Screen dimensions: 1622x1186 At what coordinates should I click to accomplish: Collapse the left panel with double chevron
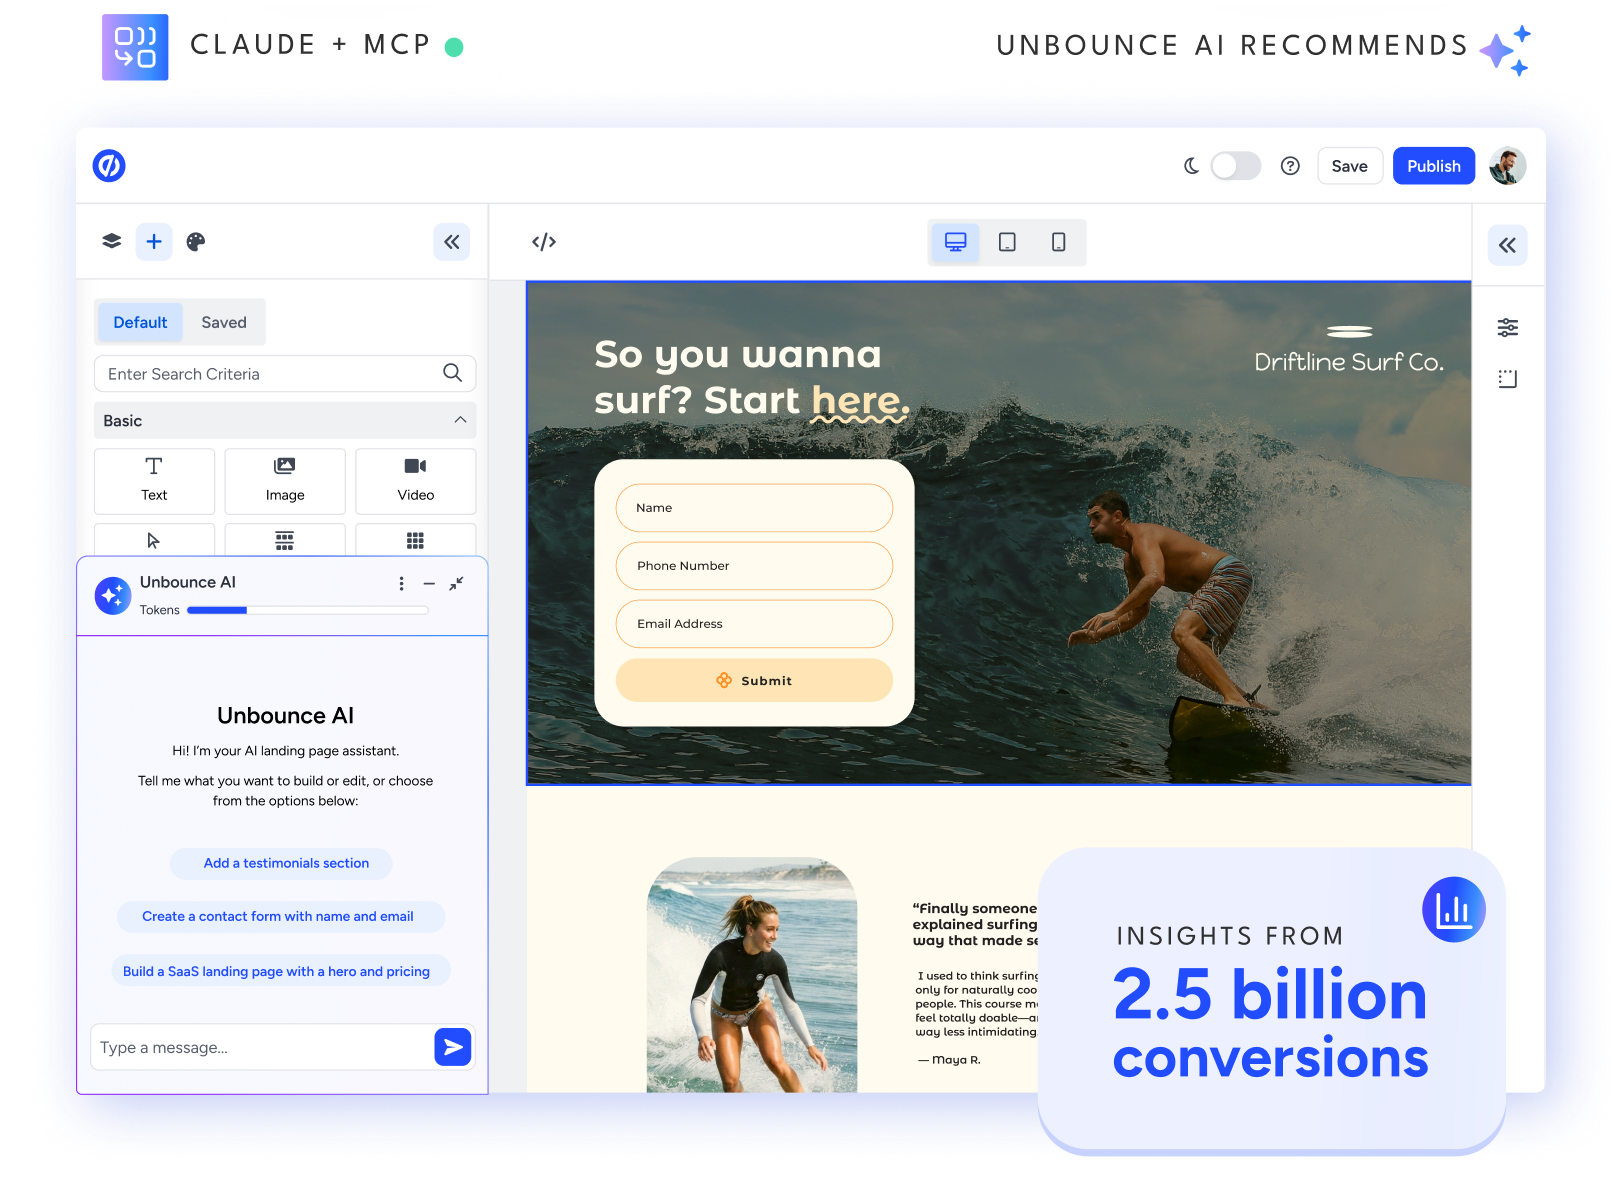[452, 242]
